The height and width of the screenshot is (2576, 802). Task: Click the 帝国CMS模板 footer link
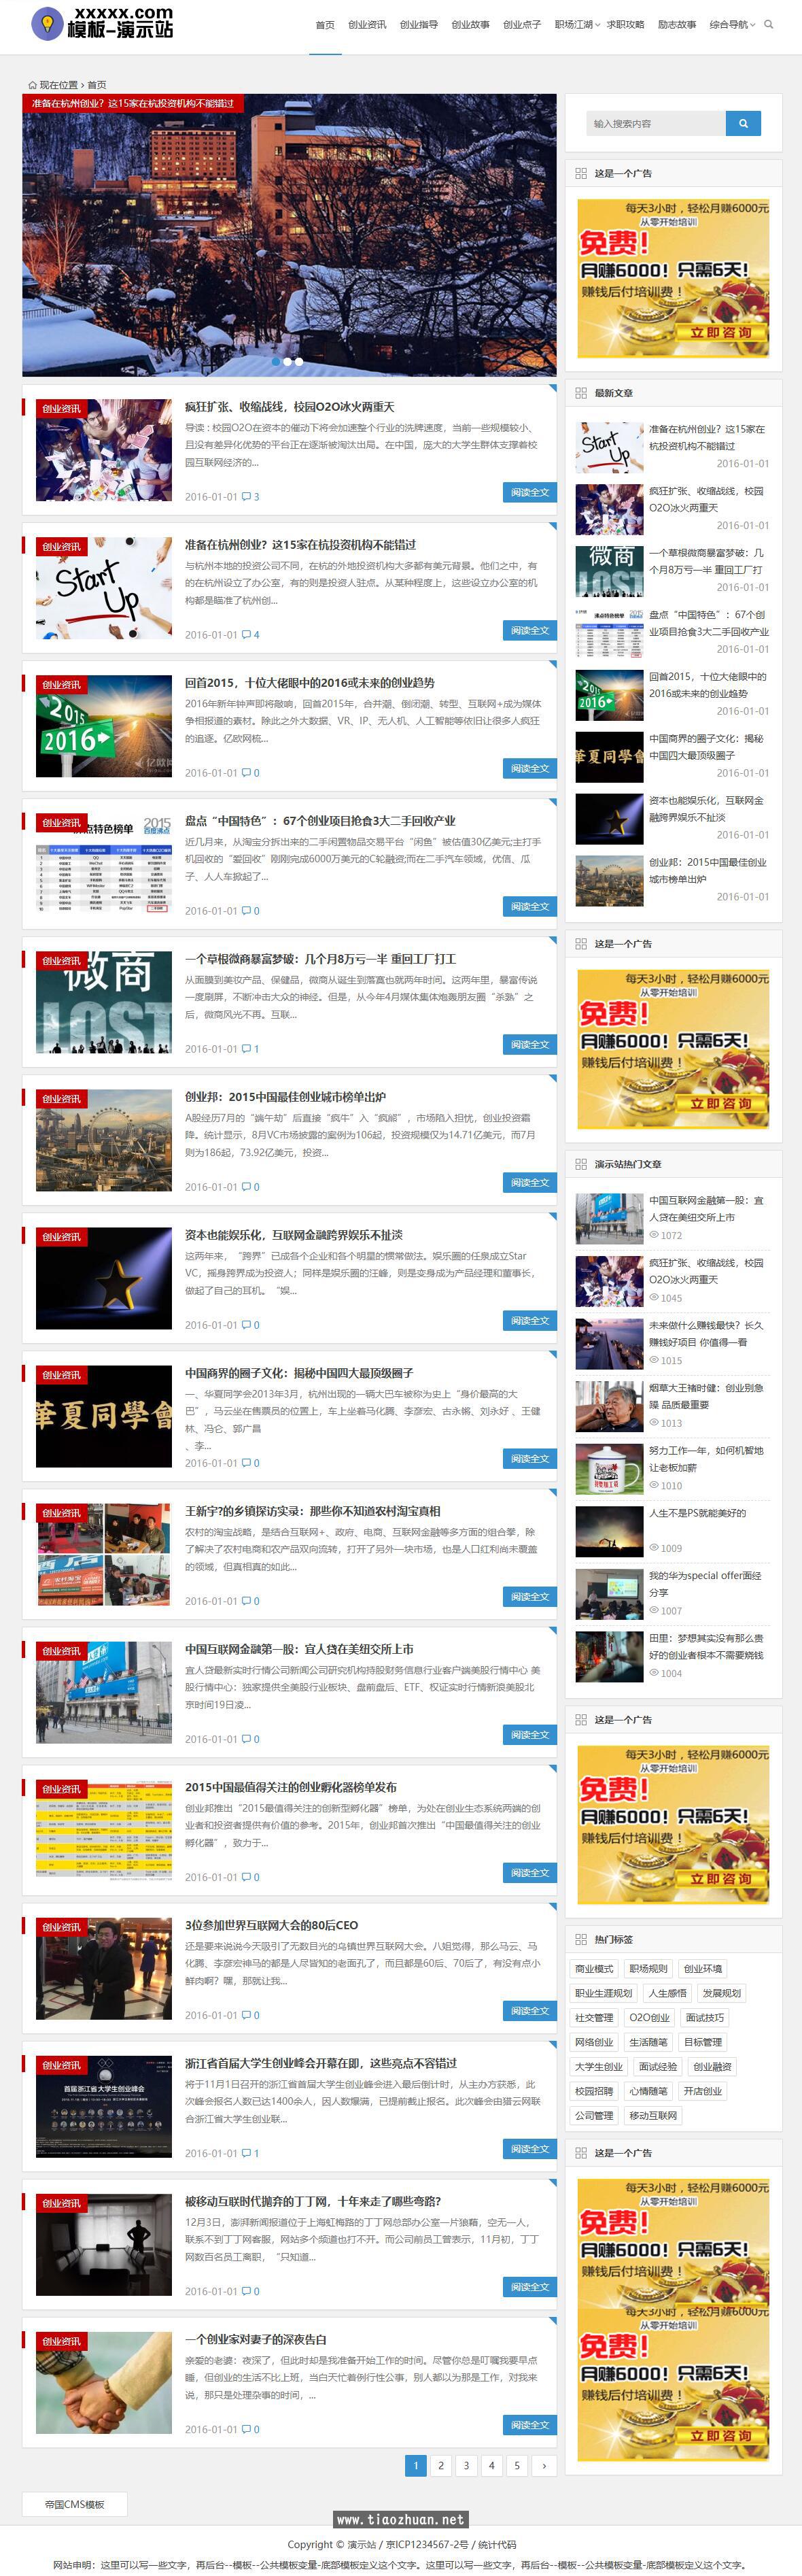point(75,2504)
